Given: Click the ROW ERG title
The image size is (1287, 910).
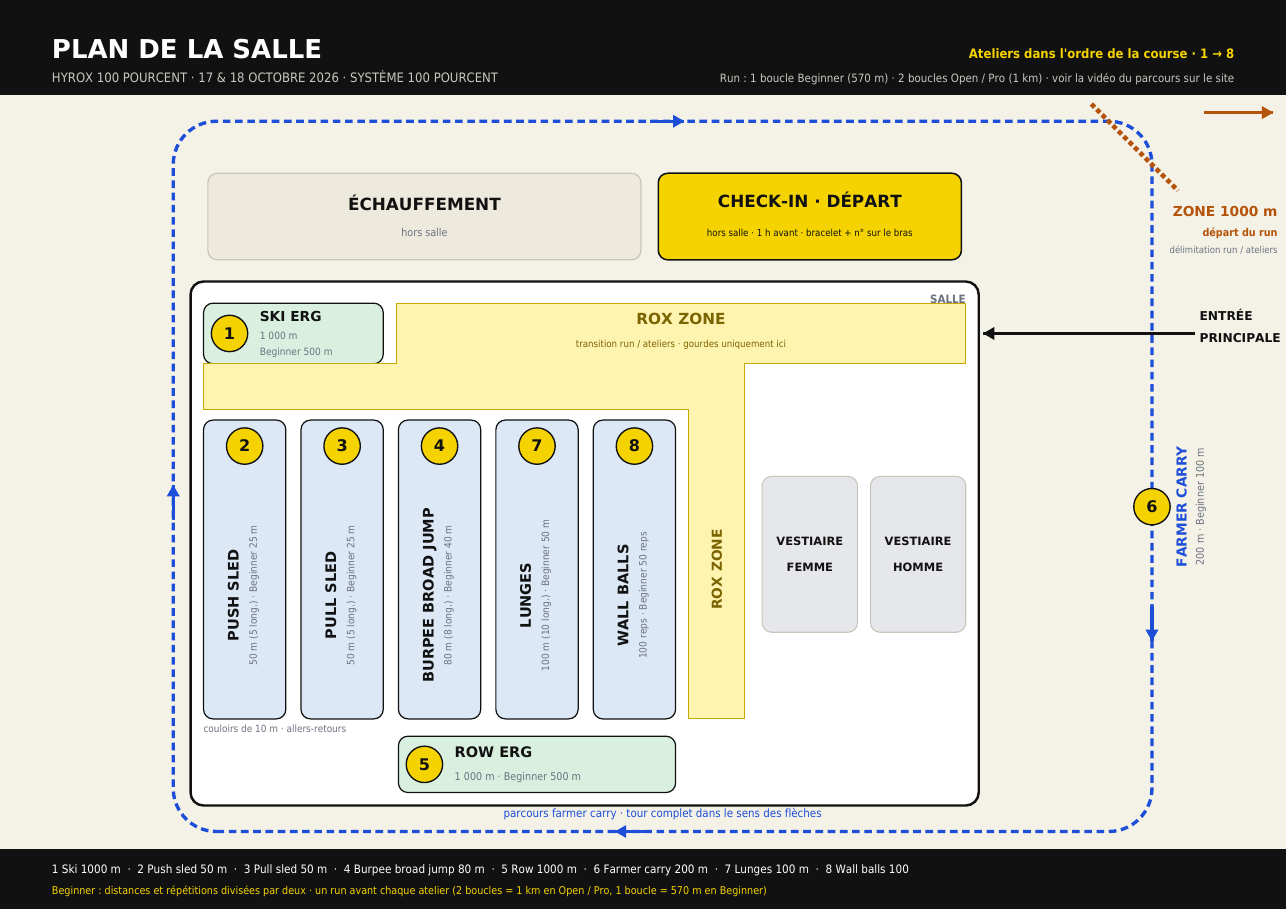Looking at the screenshot, I should (493, 752).
